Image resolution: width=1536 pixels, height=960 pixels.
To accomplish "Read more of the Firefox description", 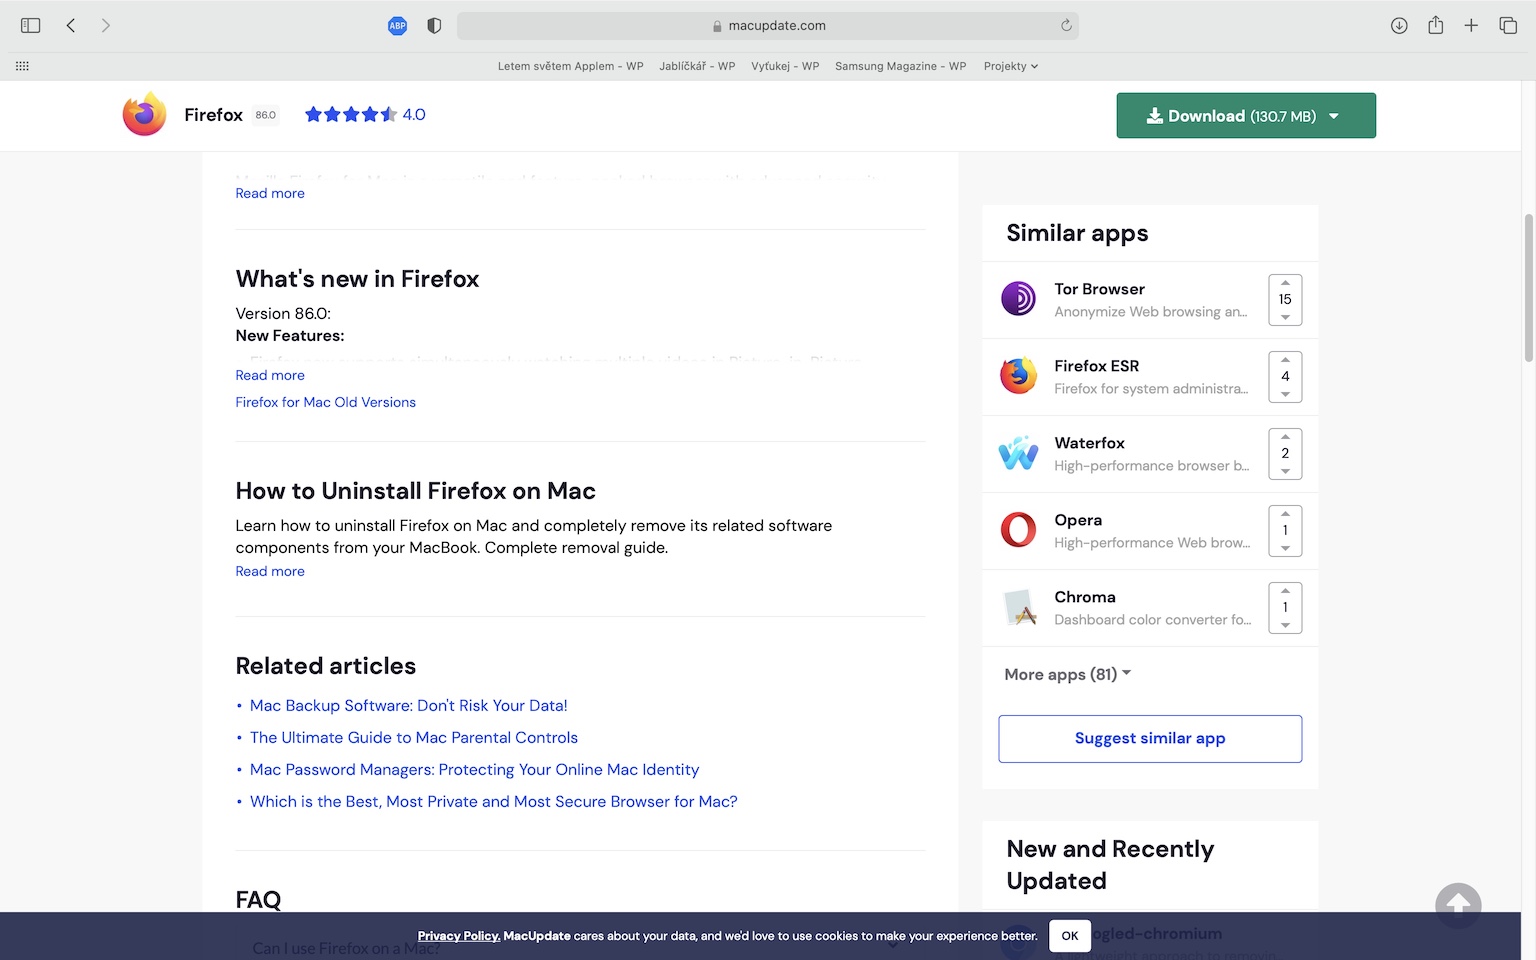I will click(270, 193).
